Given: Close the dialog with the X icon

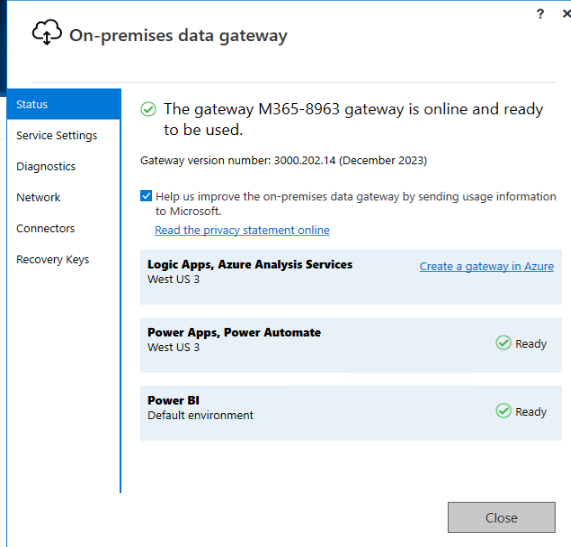Looking at the screenshot, I should pyautogui.click(x=566, y=14).
